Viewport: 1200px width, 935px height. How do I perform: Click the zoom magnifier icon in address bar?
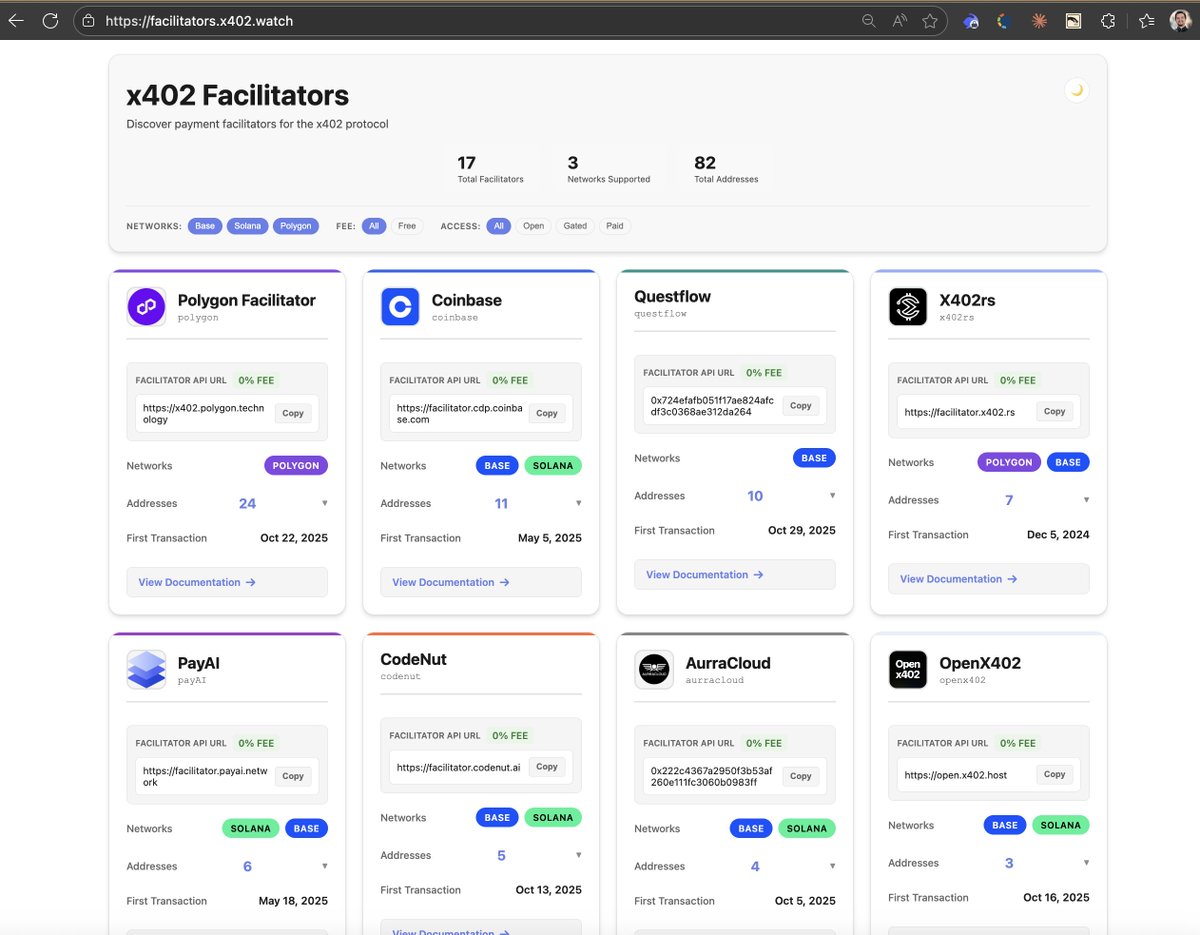(869, 20)
